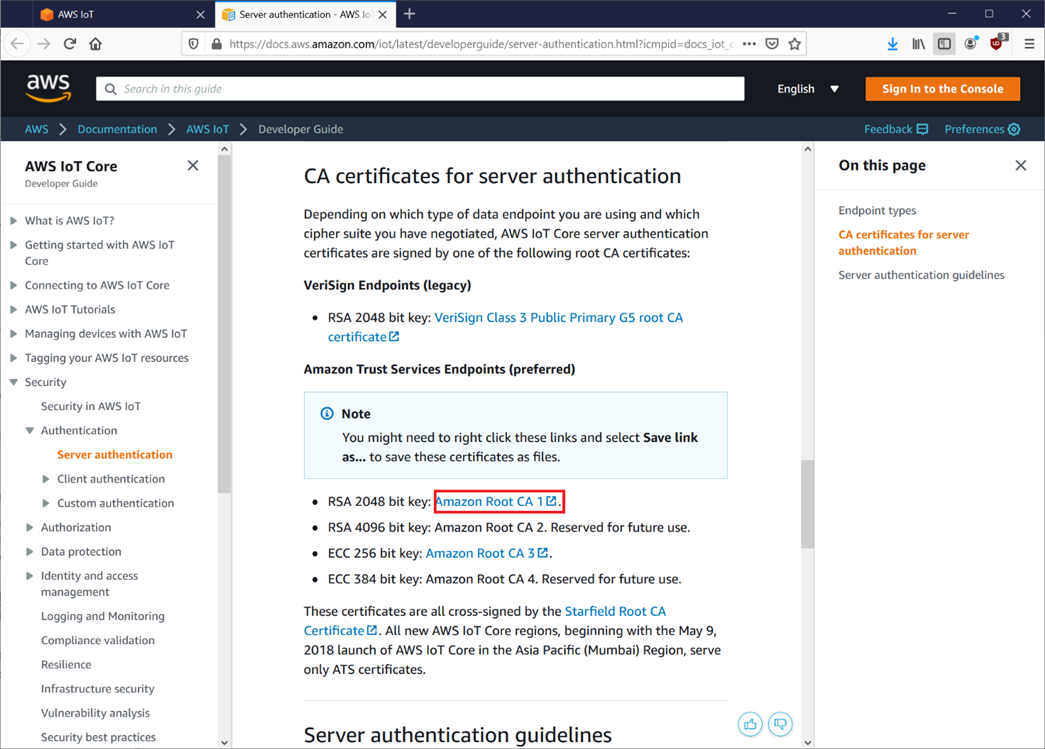Jump to Server authentication guidelines in sidebar
This screenshot has height=749, width=1045.
point(921,275)
